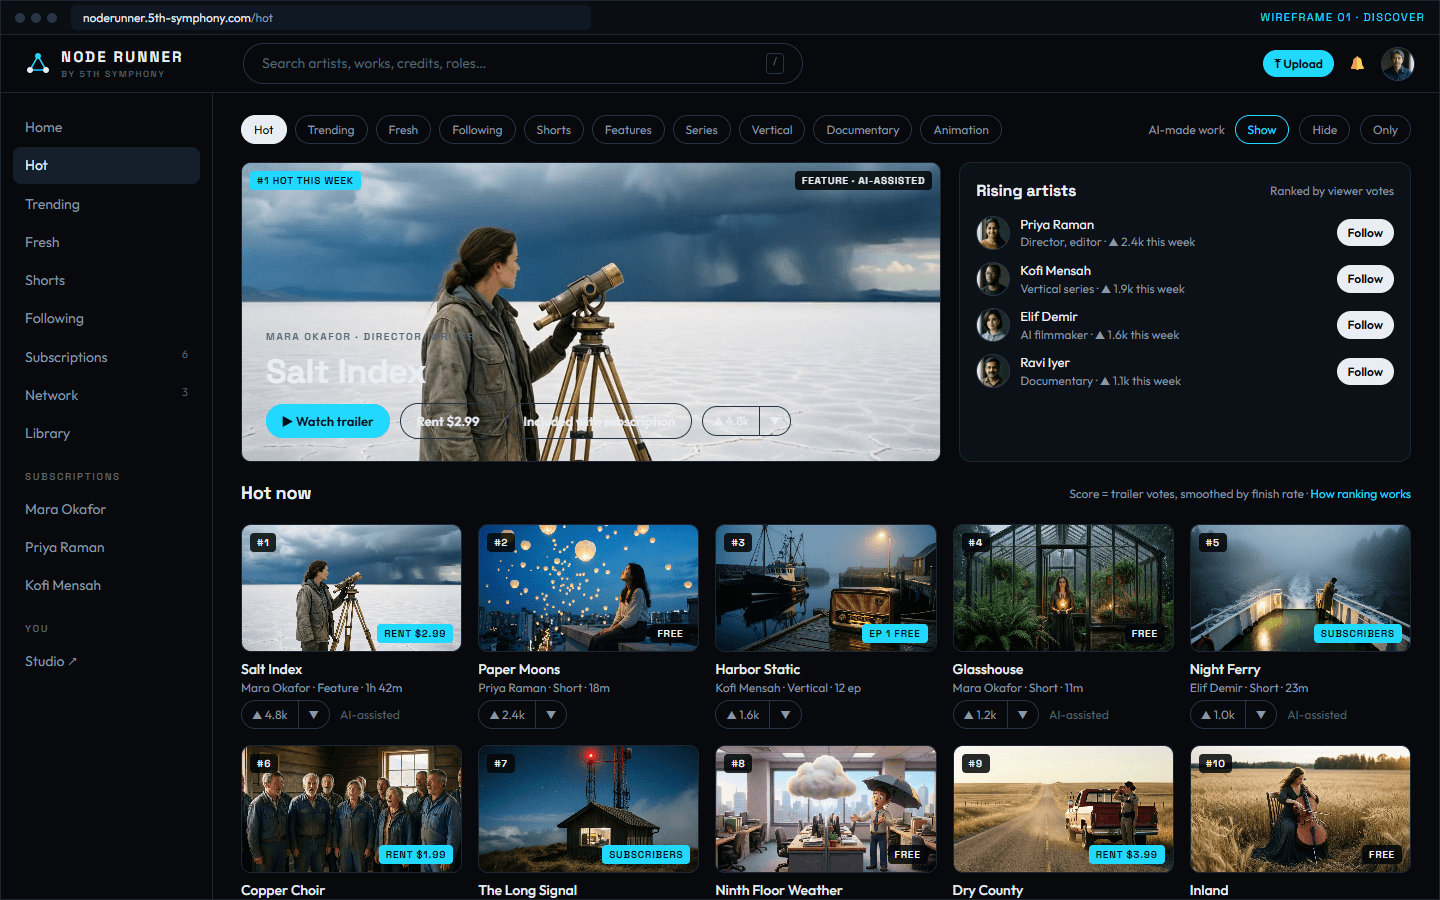
Task: Filter by Documentary pill
Action: [863, 130]
